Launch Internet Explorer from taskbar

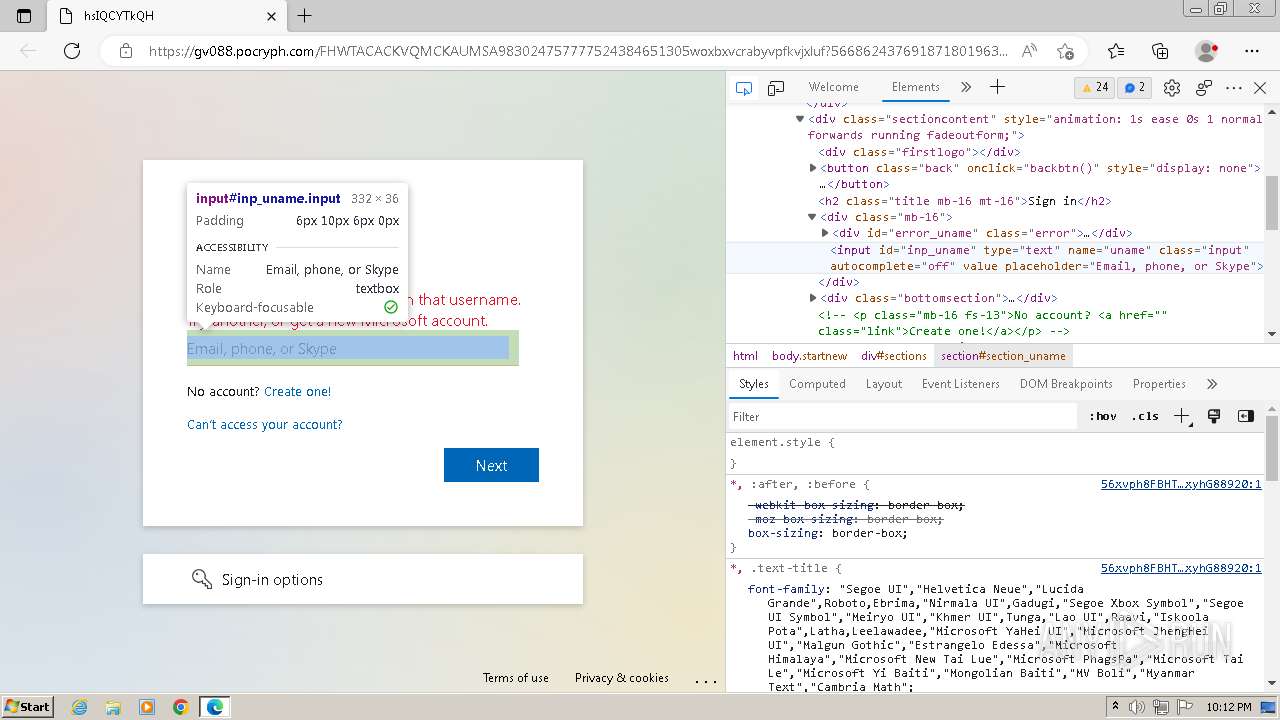tap(80, 707)
